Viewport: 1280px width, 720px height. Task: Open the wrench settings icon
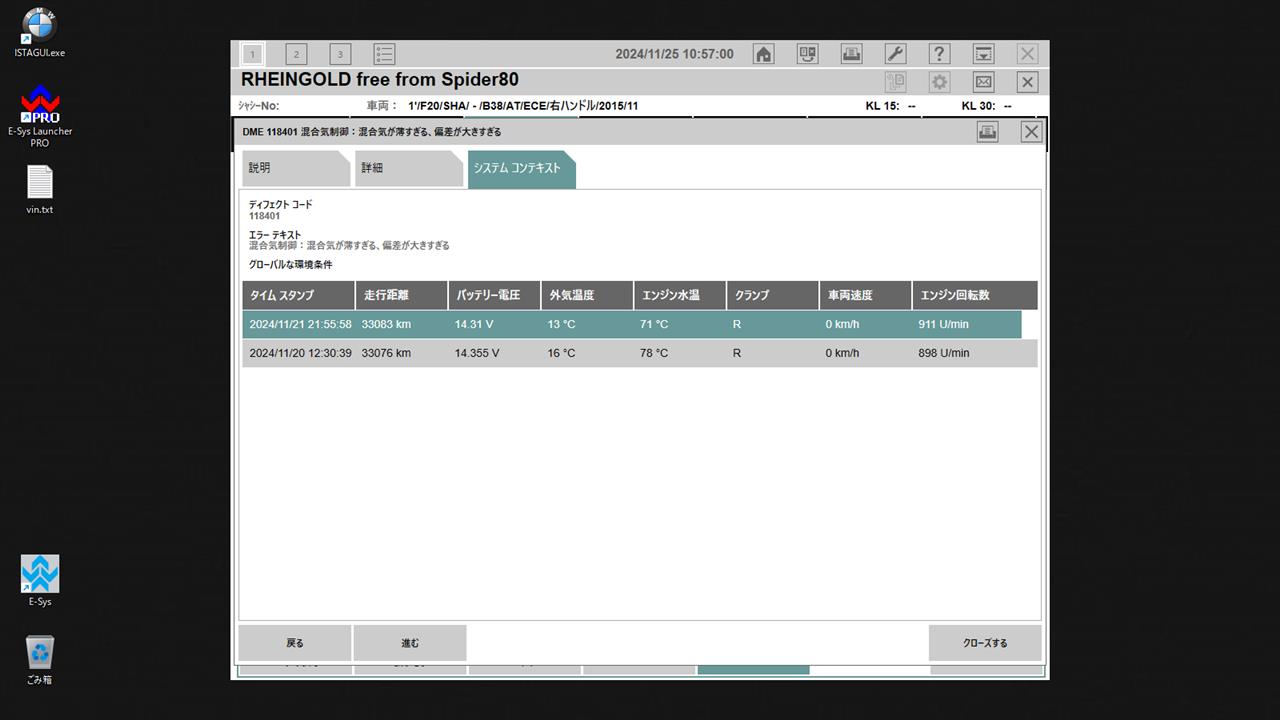coord(895,54)
